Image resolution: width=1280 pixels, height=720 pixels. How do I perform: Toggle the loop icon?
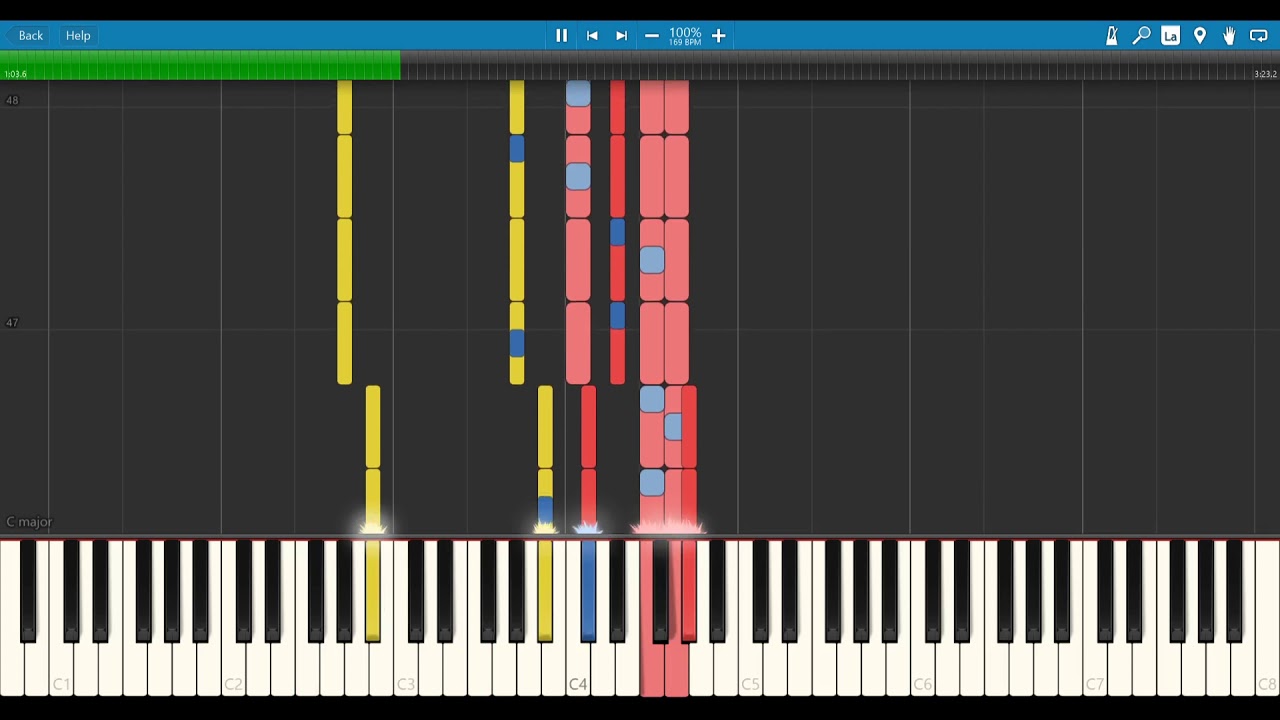pyautogui.click(x=1259, y=35)
